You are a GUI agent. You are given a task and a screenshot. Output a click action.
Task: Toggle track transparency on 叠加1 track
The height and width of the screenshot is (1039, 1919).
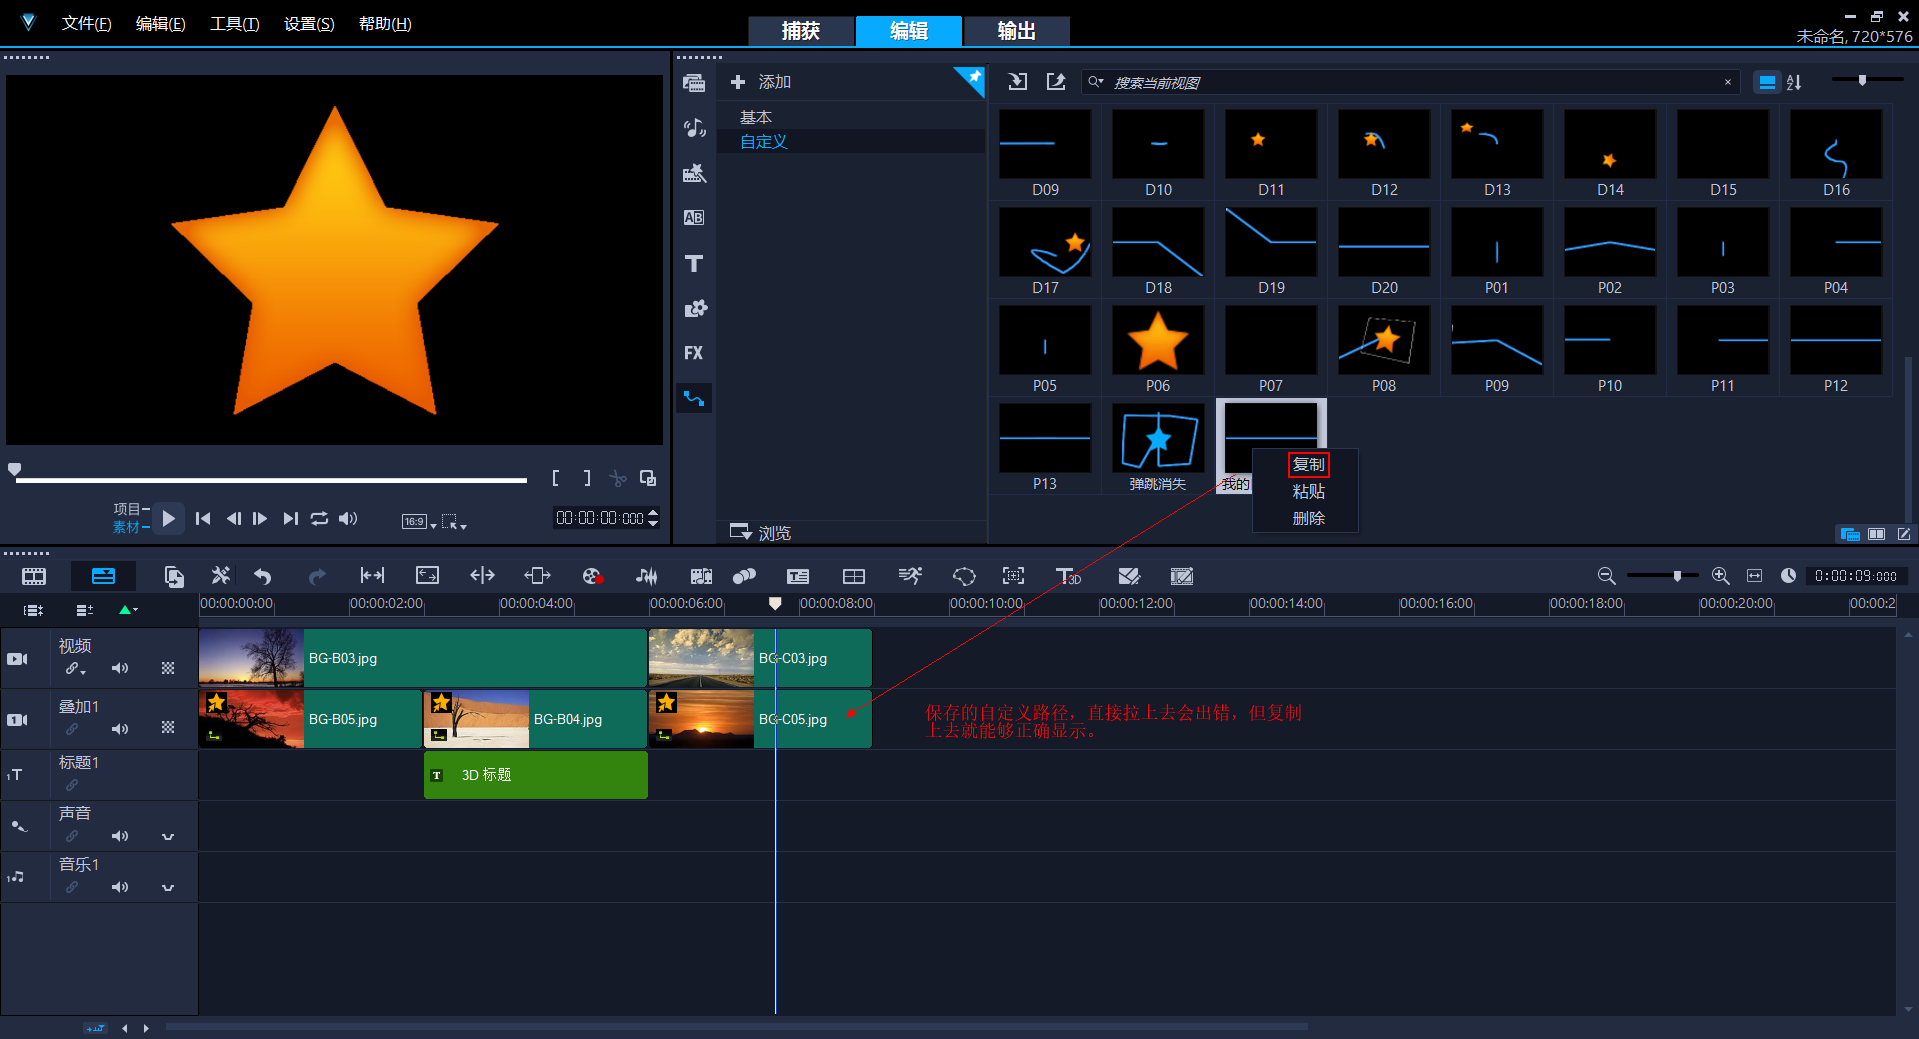click(x=168, y=728)
